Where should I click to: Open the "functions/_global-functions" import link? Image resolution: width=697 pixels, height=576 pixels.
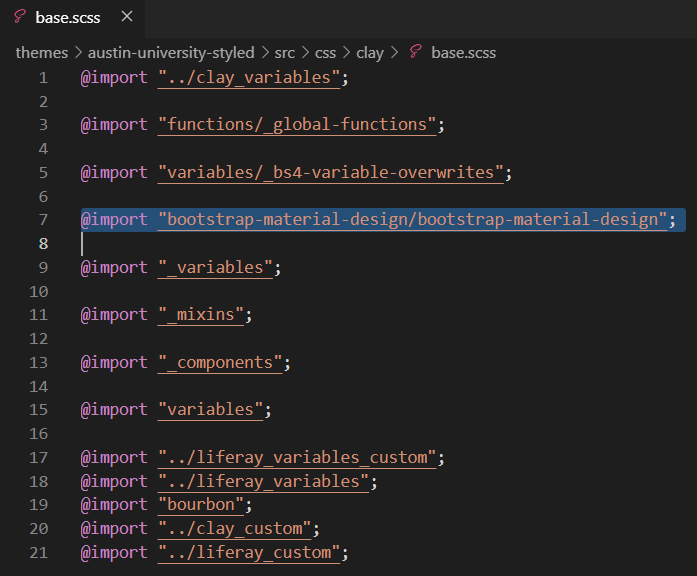click(x=297, y=125)
